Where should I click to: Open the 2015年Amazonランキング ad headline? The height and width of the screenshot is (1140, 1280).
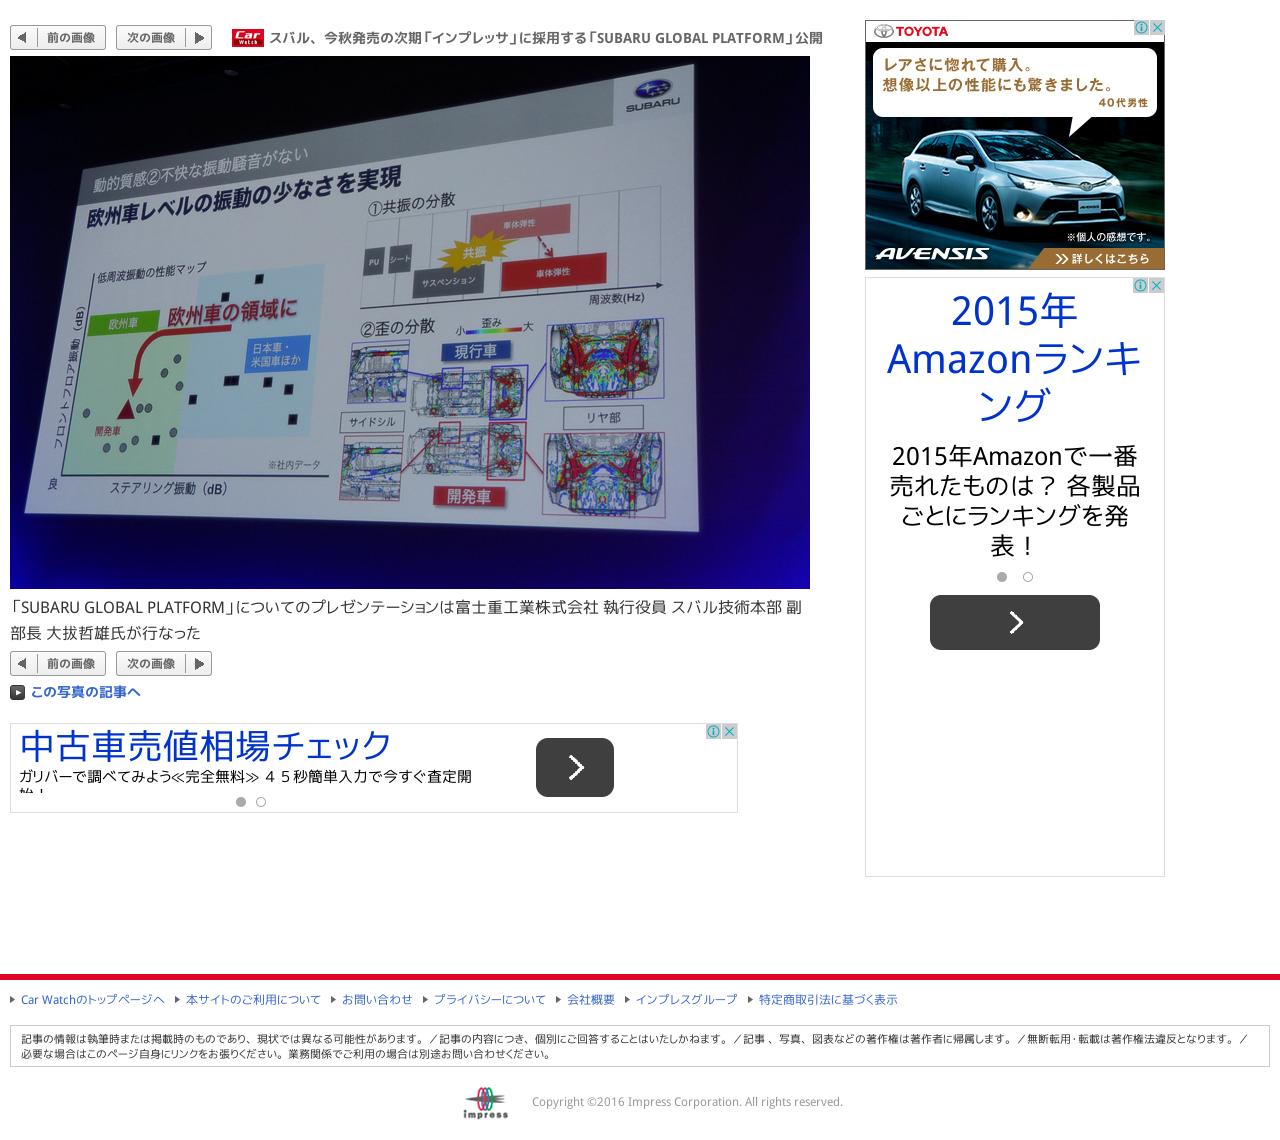[x=1015, y=358]
